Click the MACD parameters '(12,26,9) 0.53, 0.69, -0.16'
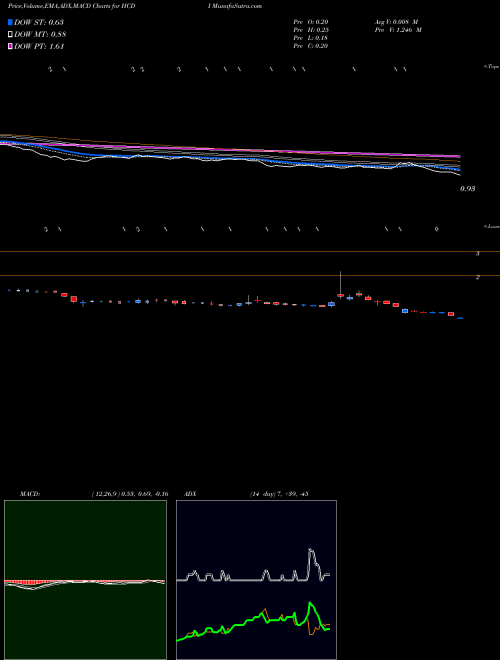 pos(130,494)
